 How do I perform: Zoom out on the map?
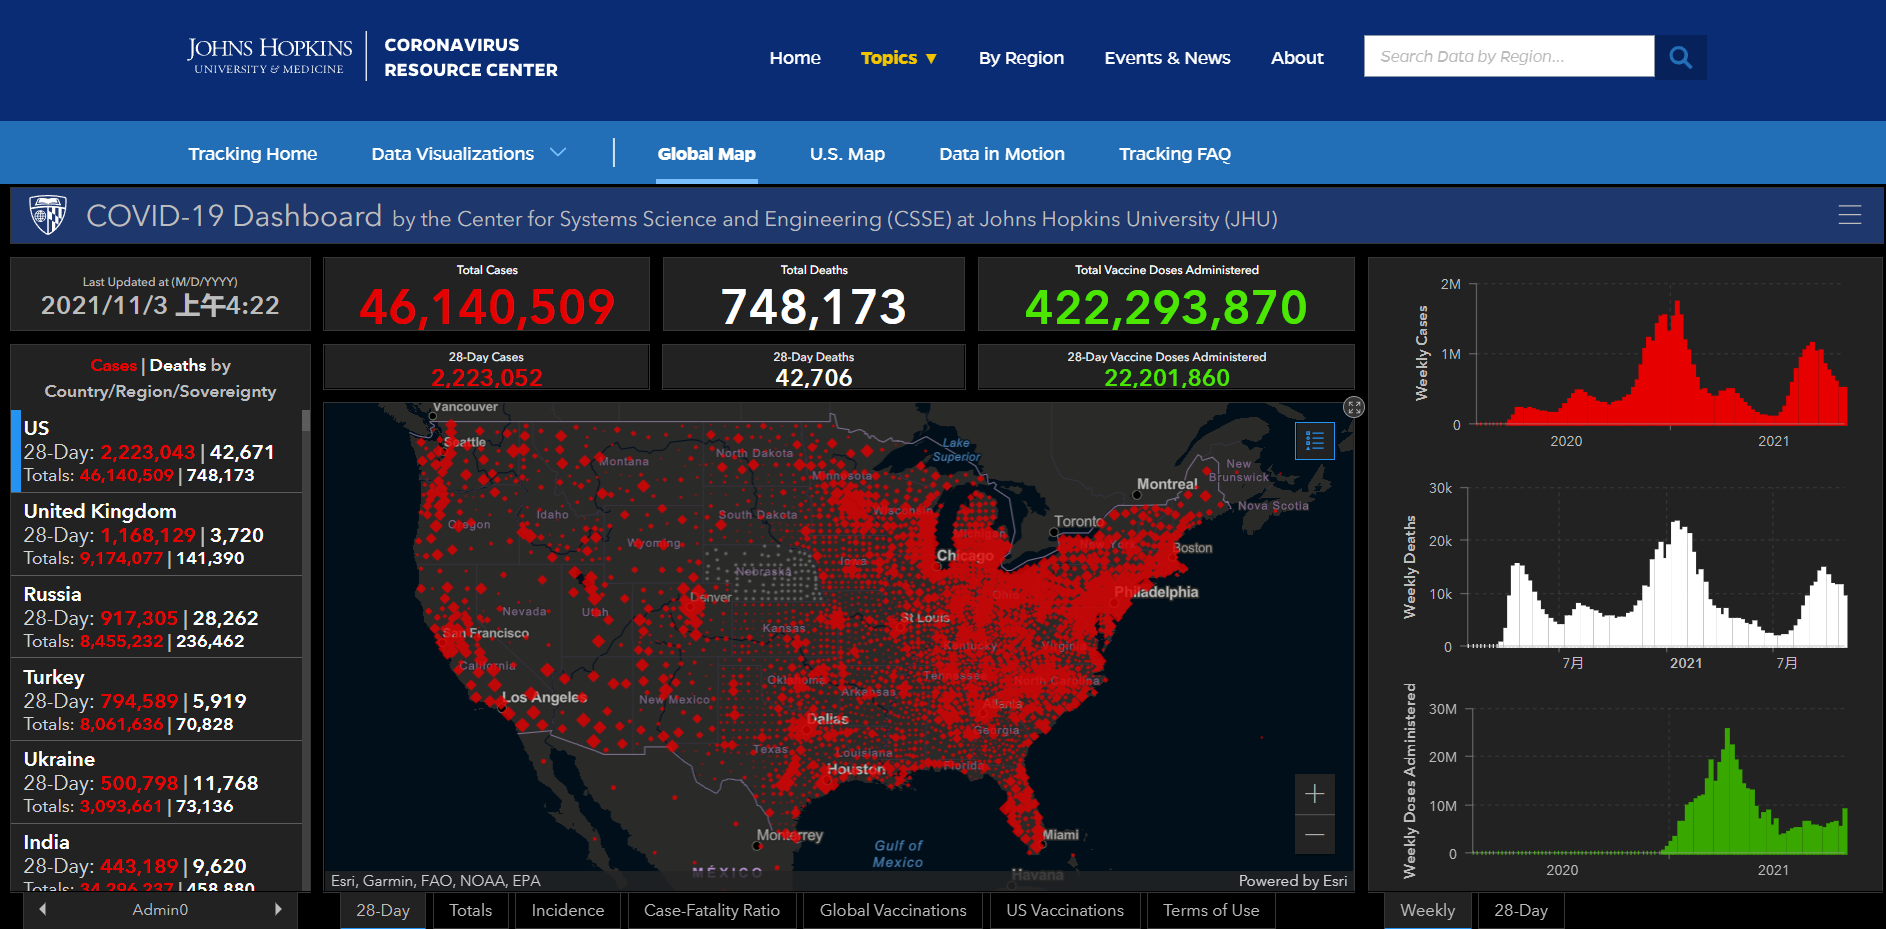(x=1315, y=834)
